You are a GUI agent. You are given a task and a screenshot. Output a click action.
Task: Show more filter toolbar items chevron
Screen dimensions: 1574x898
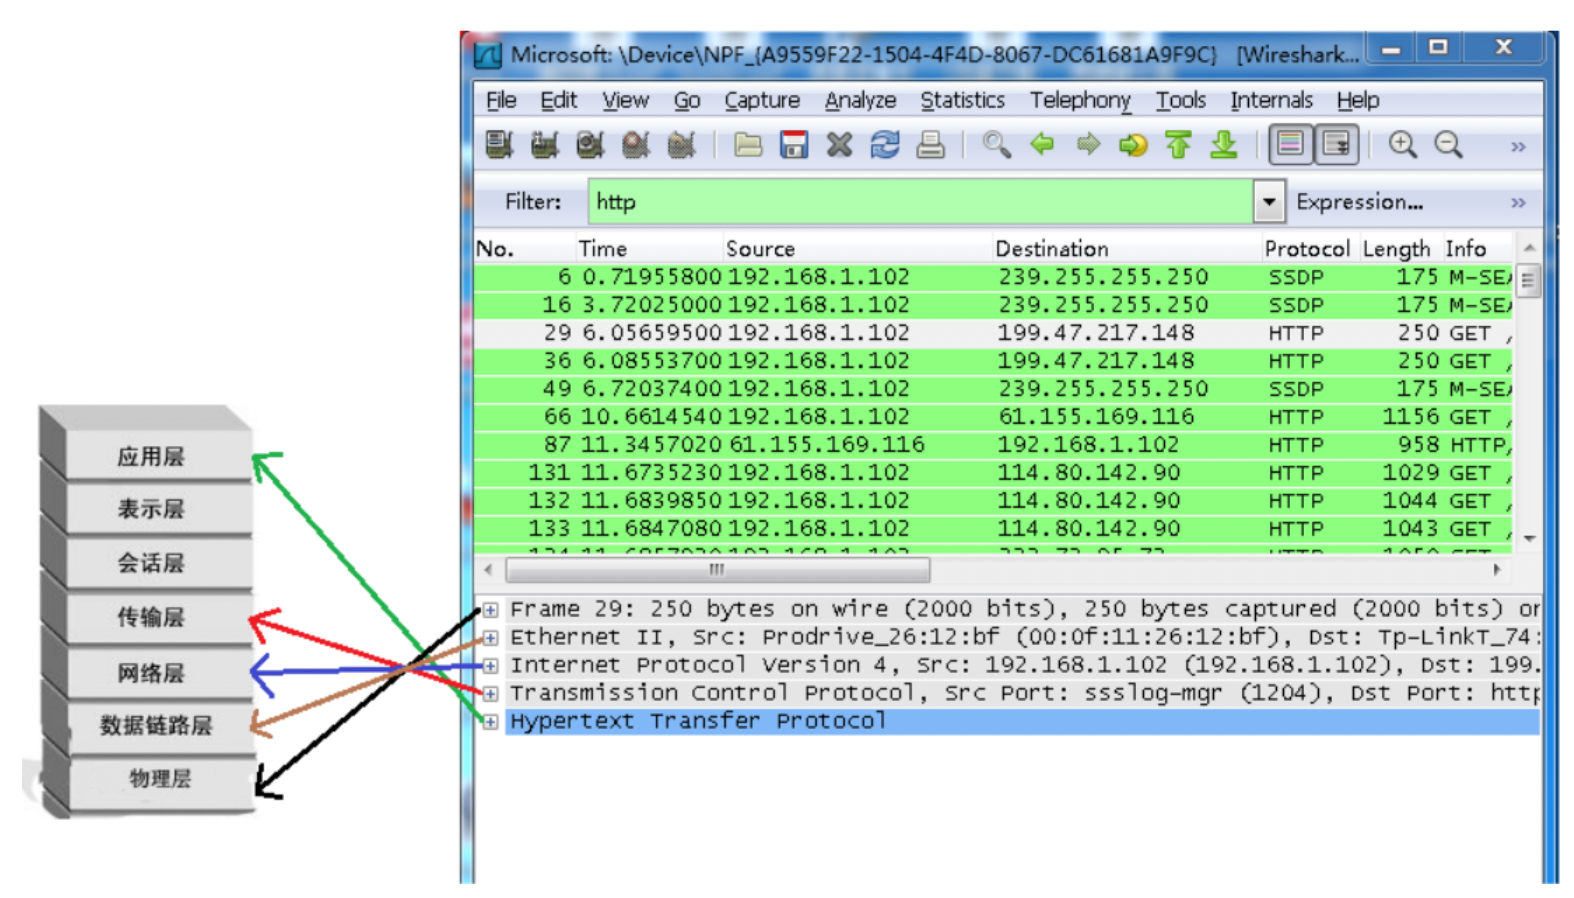coord(1518,203)
